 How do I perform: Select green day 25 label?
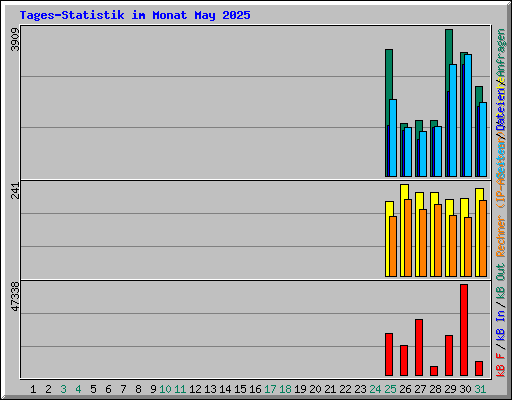(390, 389)
